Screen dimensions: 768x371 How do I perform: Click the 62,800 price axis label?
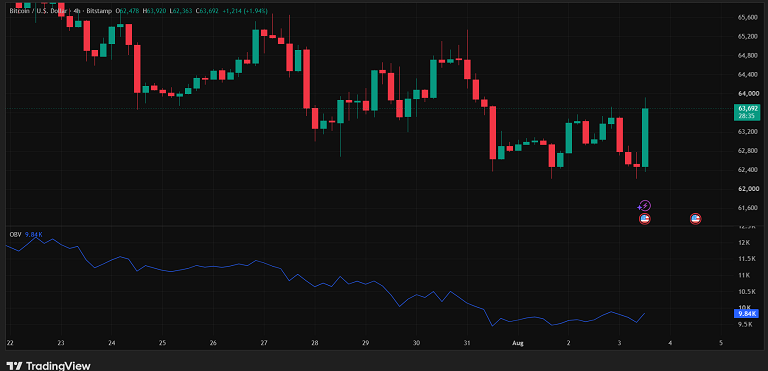coord(748,151)
